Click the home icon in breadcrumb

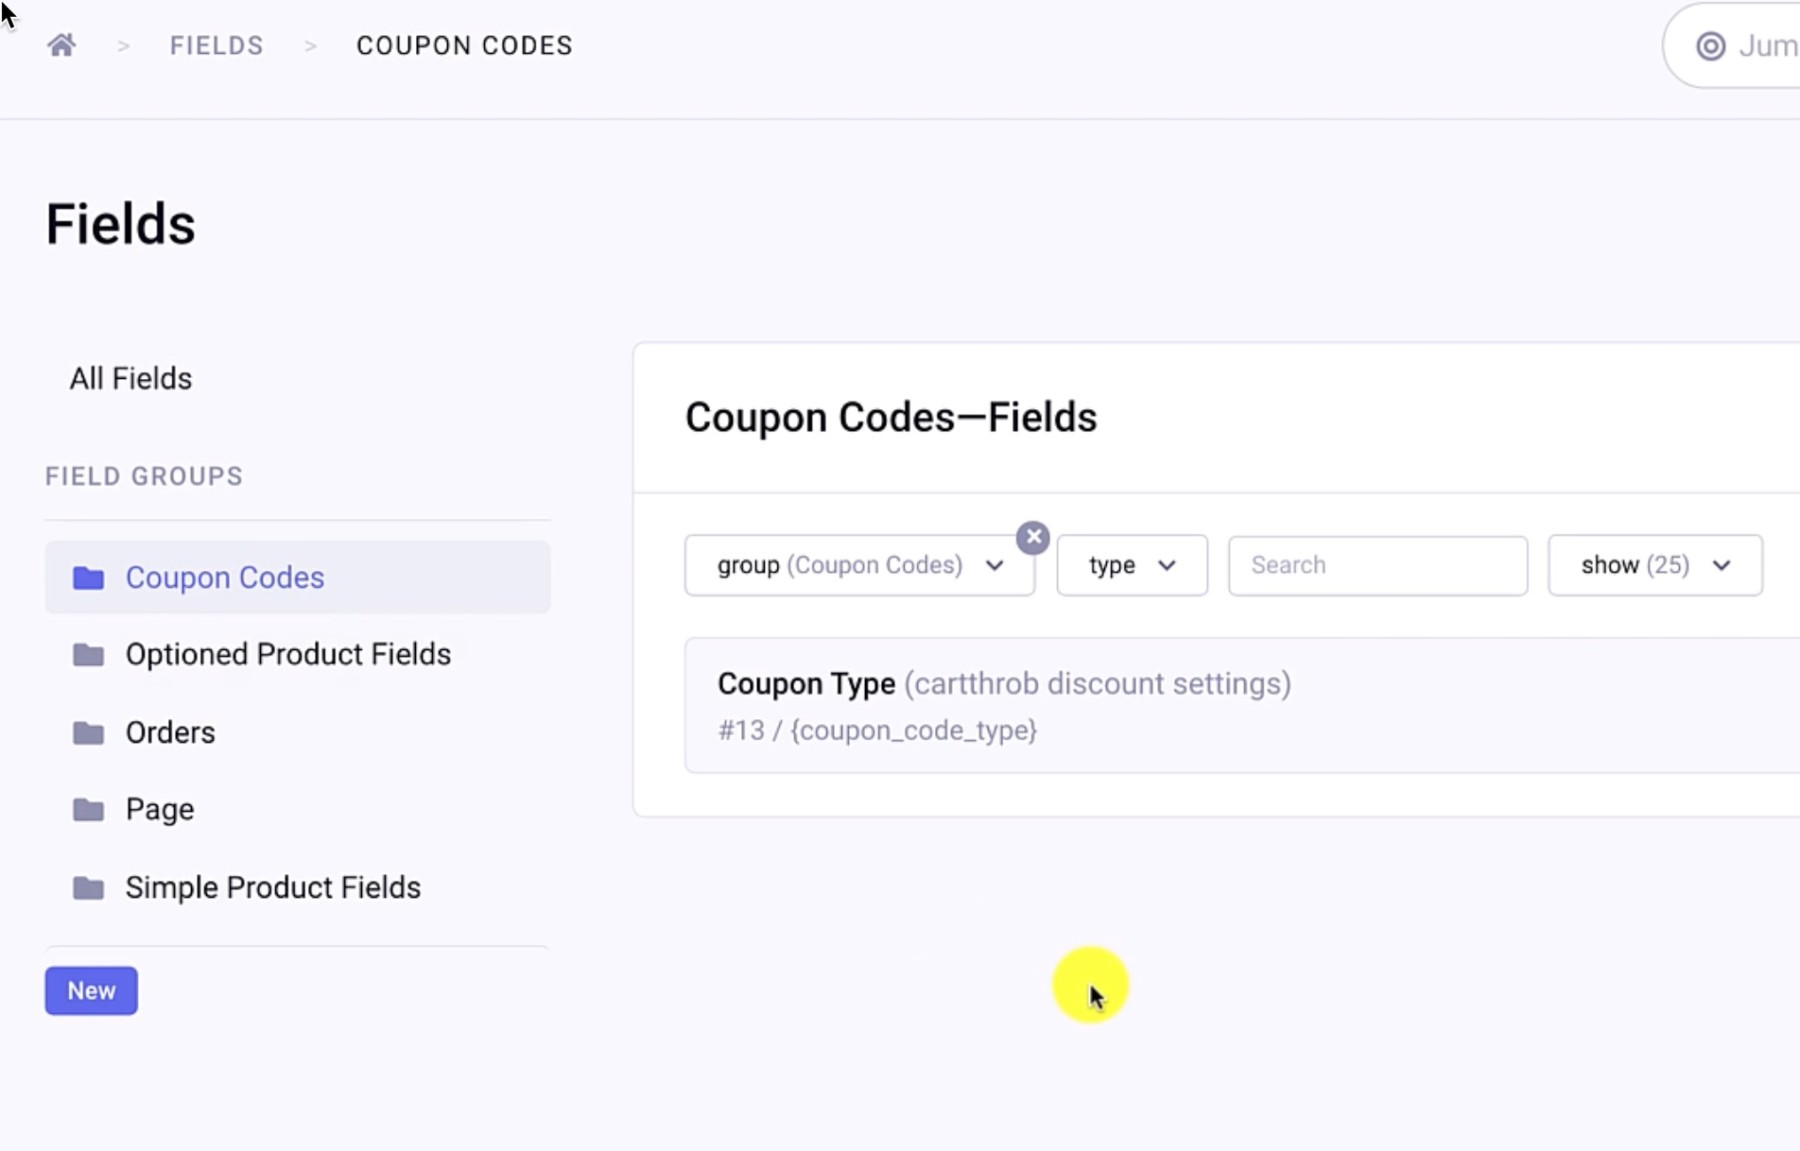[62, 45]
